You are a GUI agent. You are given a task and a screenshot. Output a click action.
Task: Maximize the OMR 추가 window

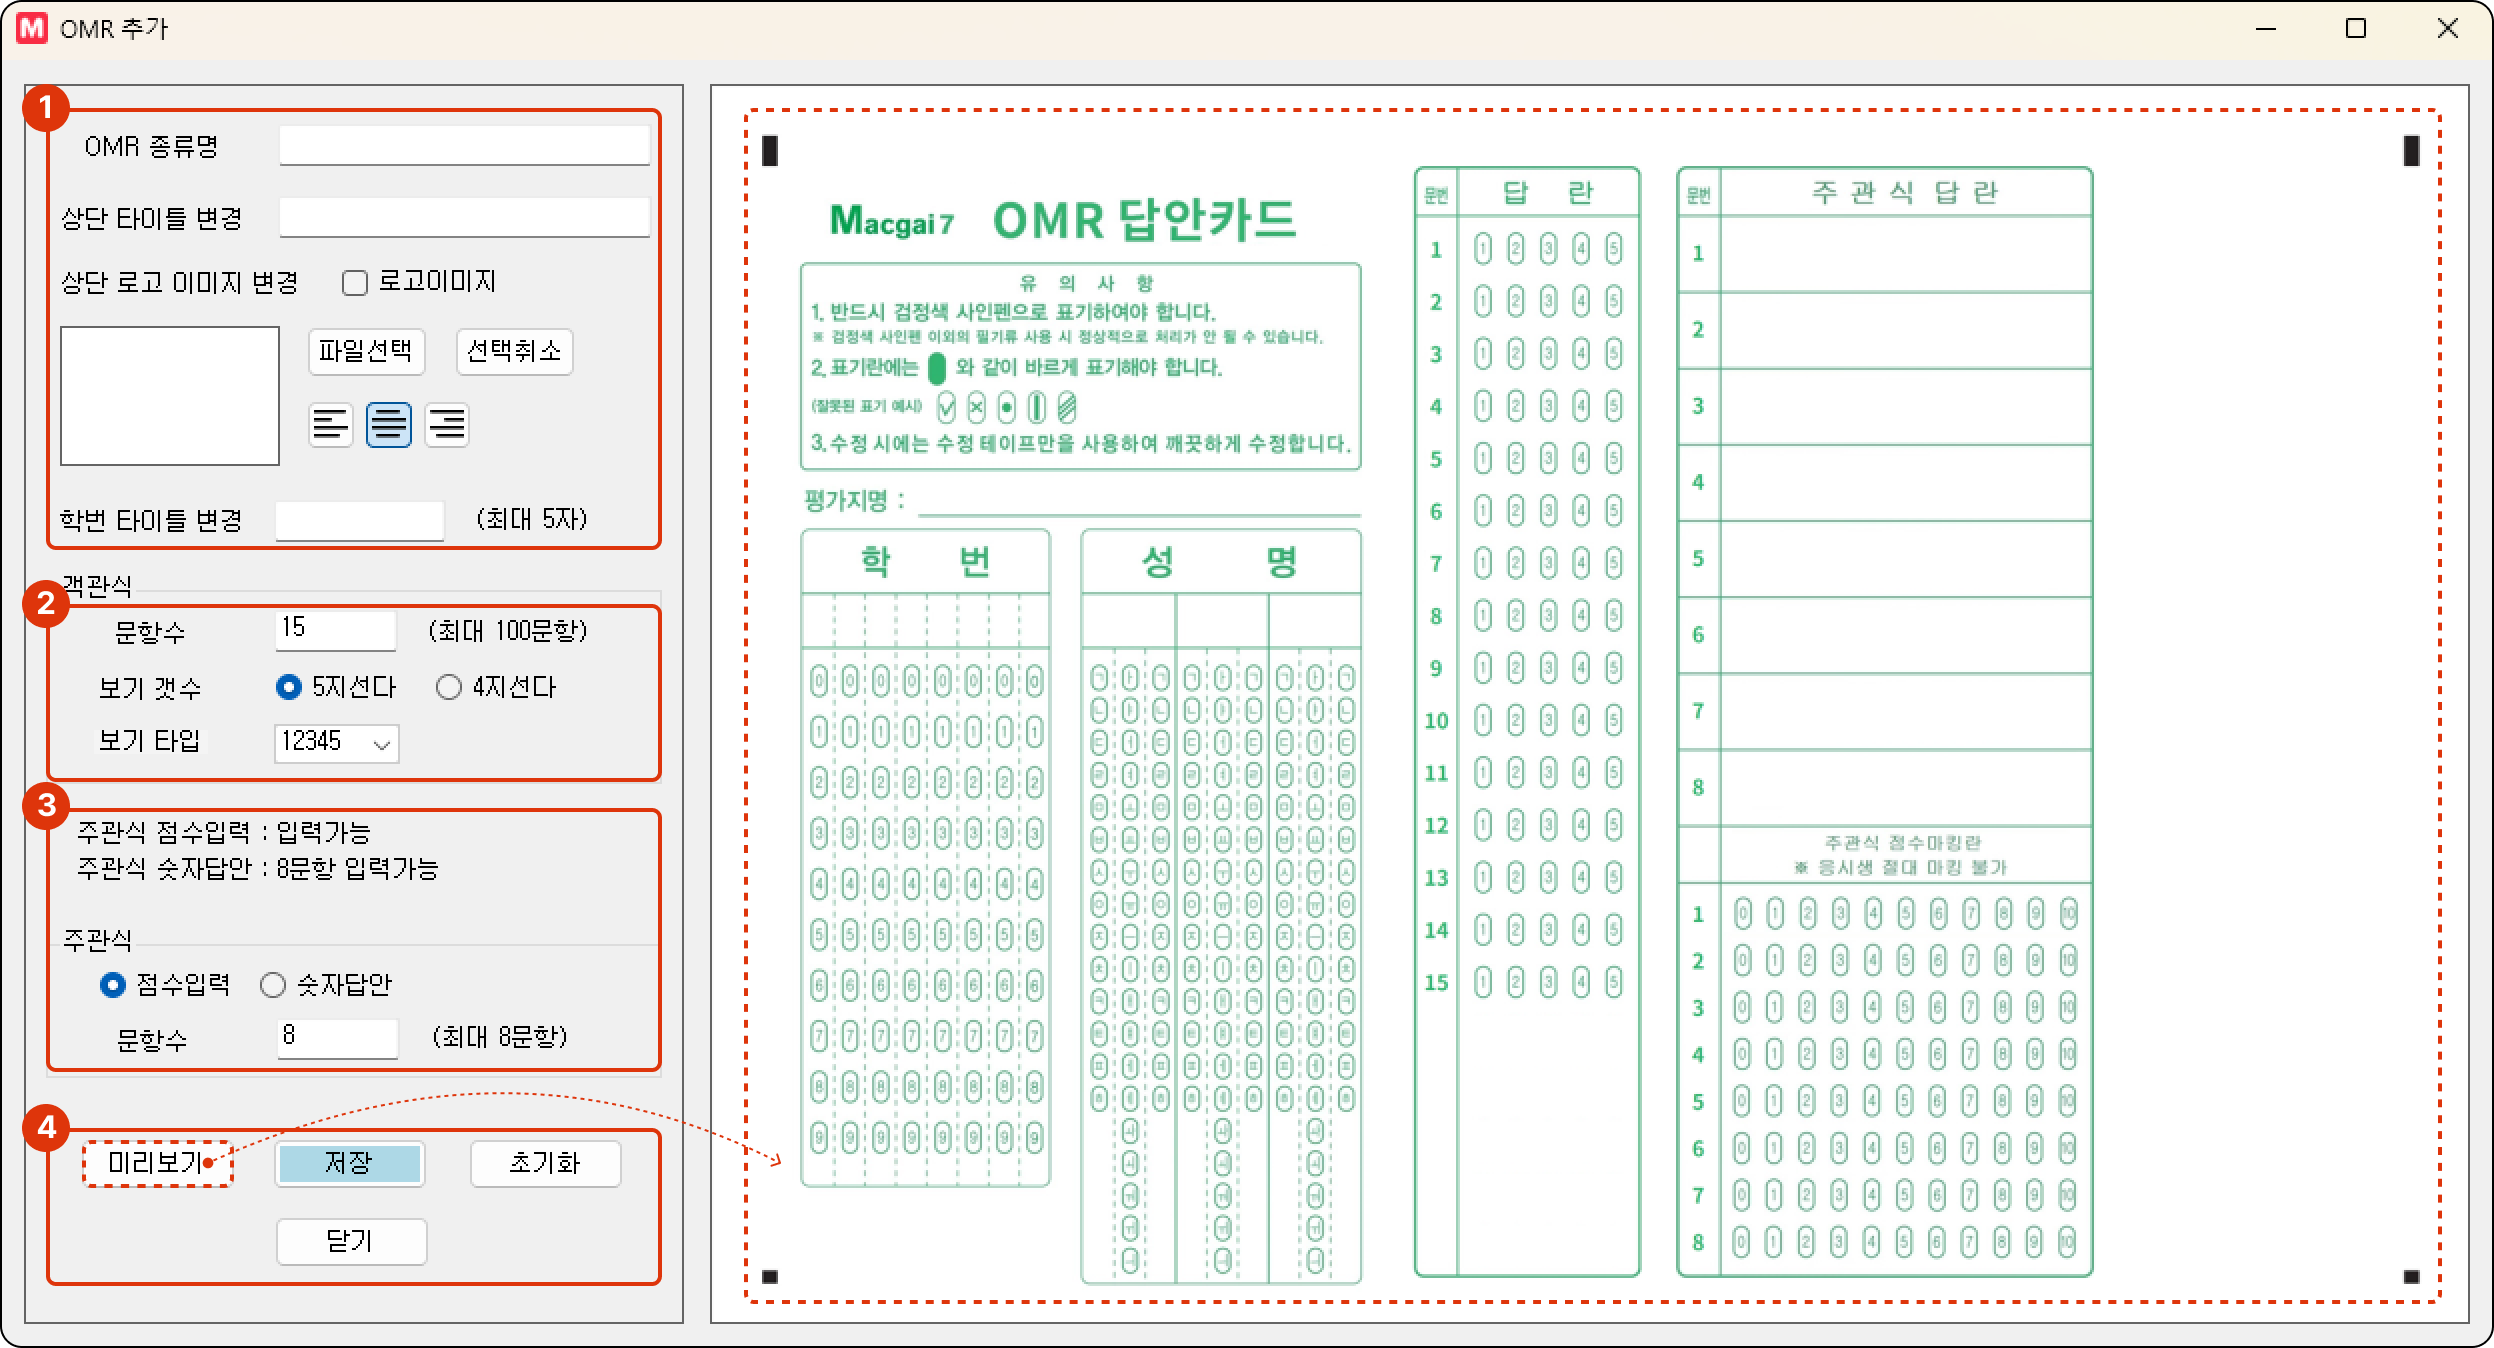(2356, 28)
